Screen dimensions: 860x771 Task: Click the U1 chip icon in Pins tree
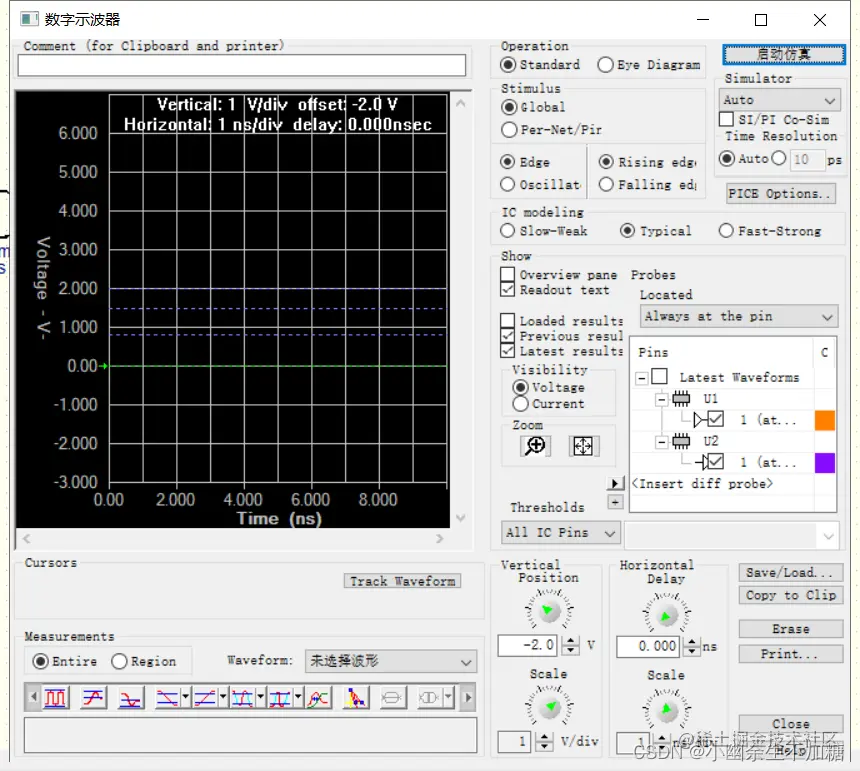681,399
